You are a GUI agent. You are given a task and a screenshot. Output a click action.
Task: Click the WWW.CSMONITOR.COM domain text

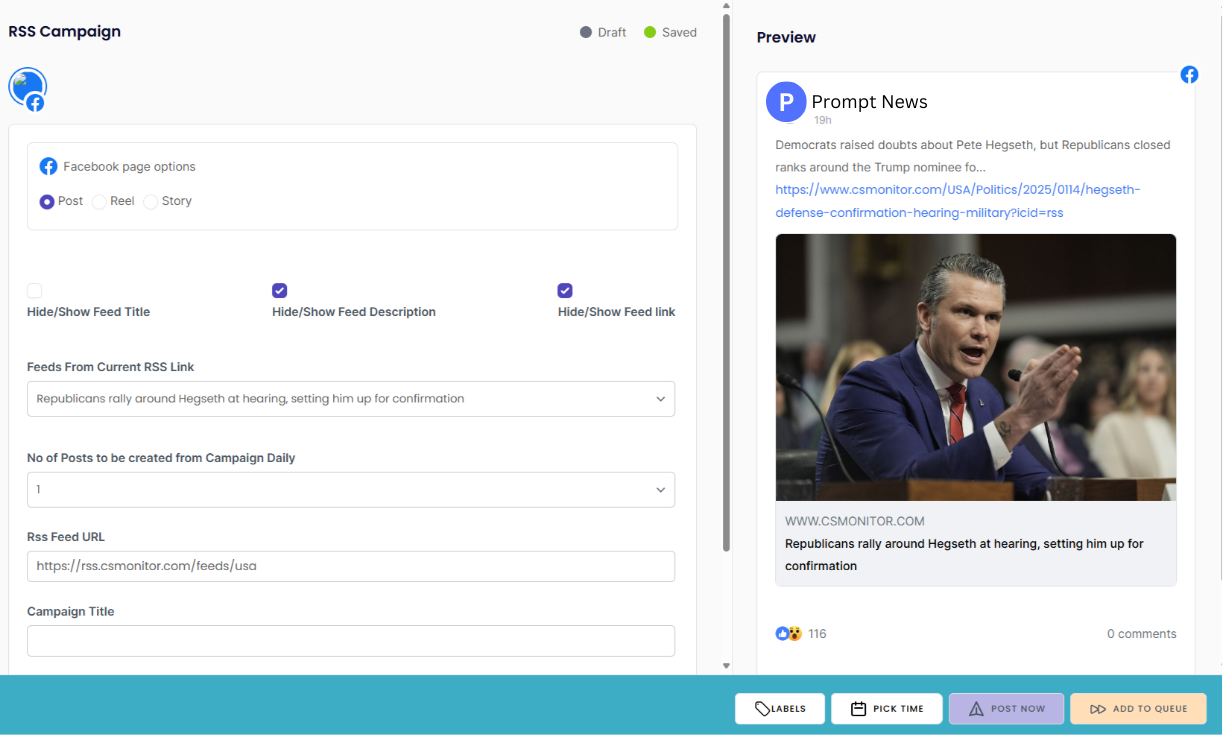[x=855, y=521]
